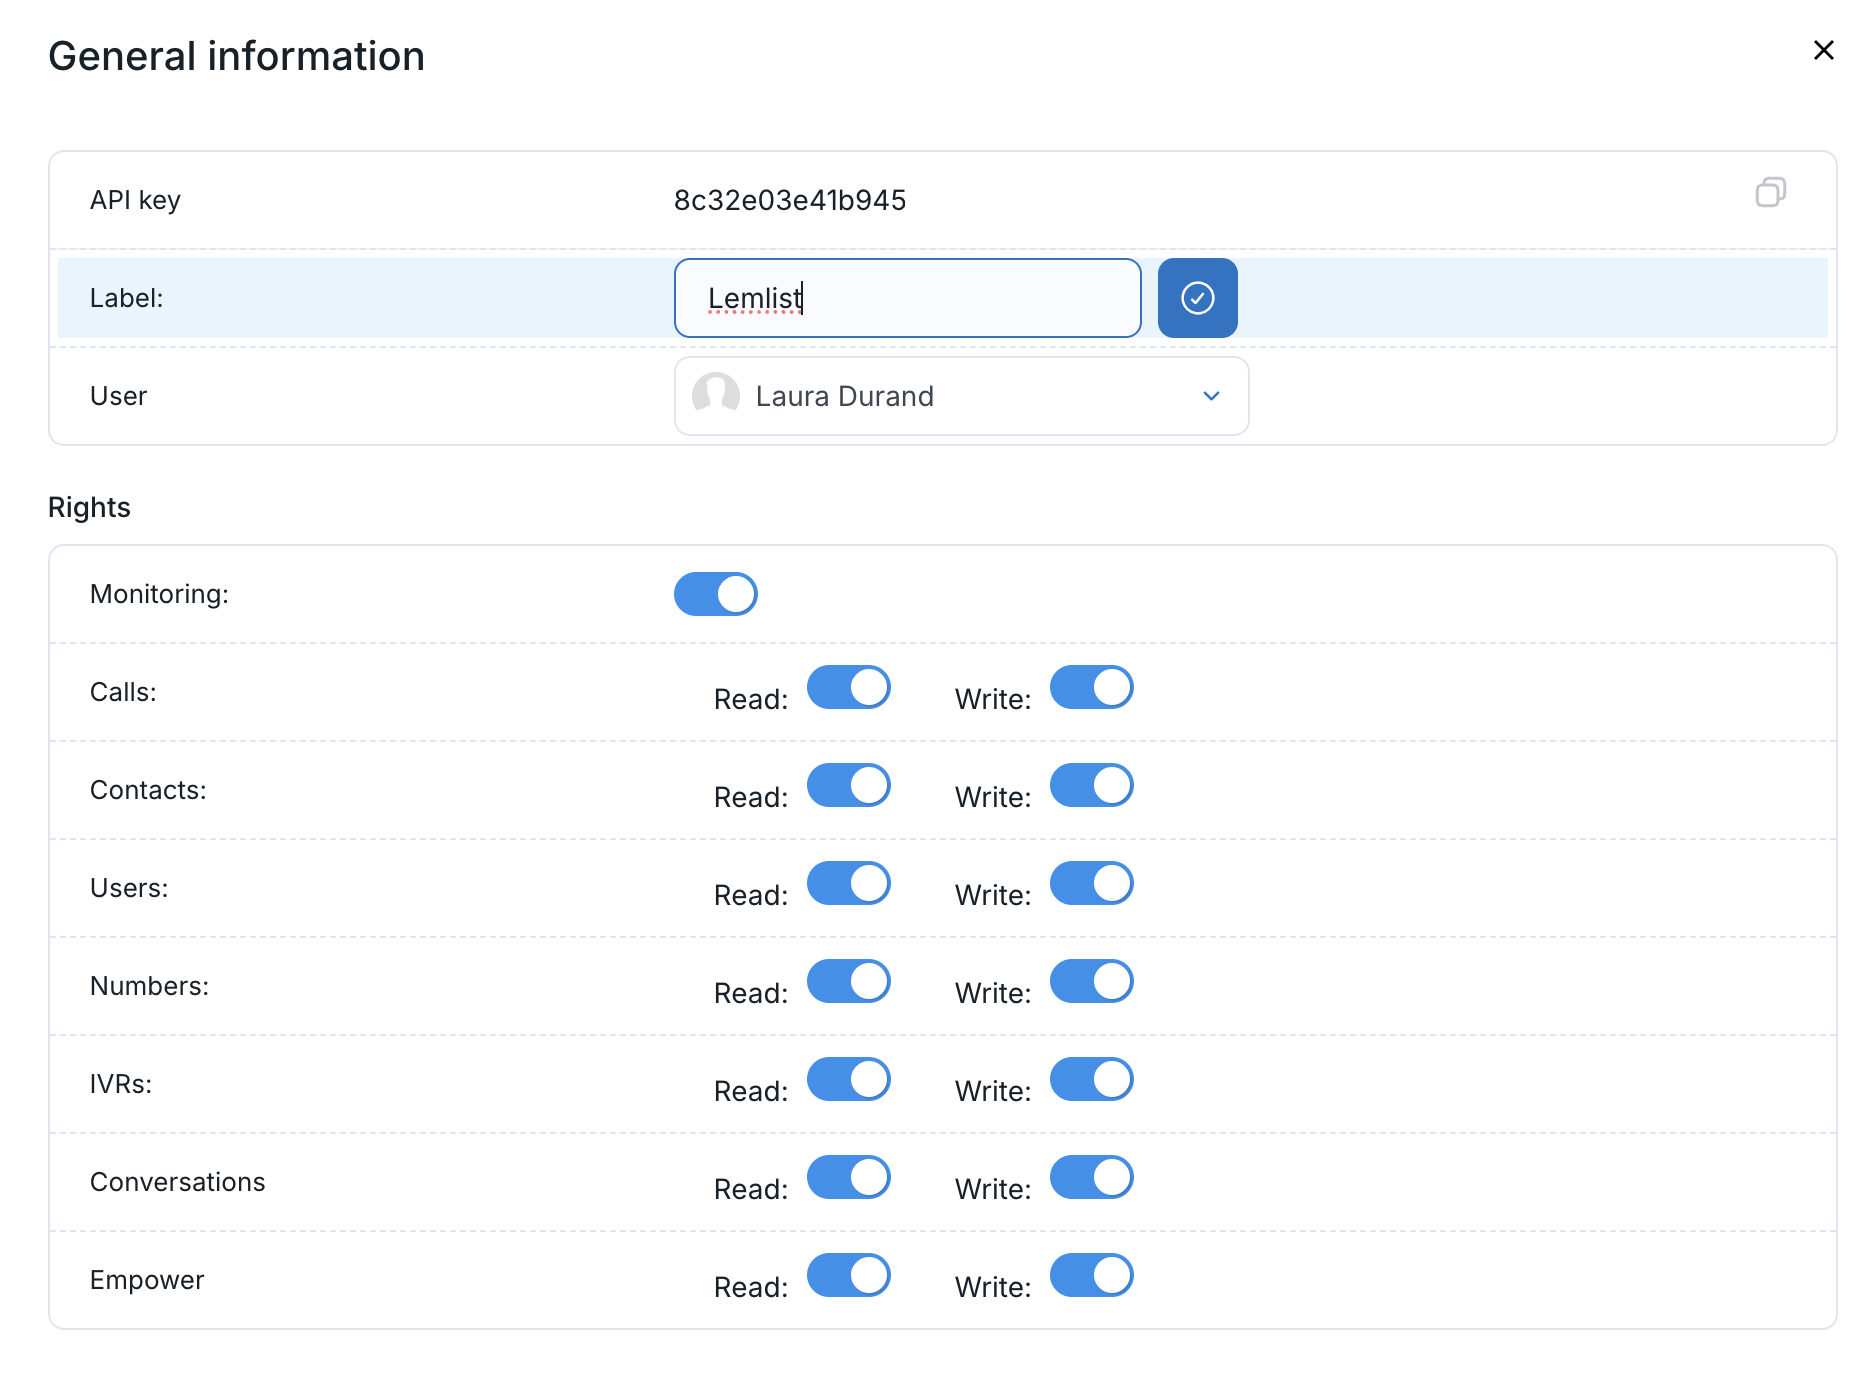Switch off Users Write access
Screen dimensions: 1870x1382
point(1091,883)
